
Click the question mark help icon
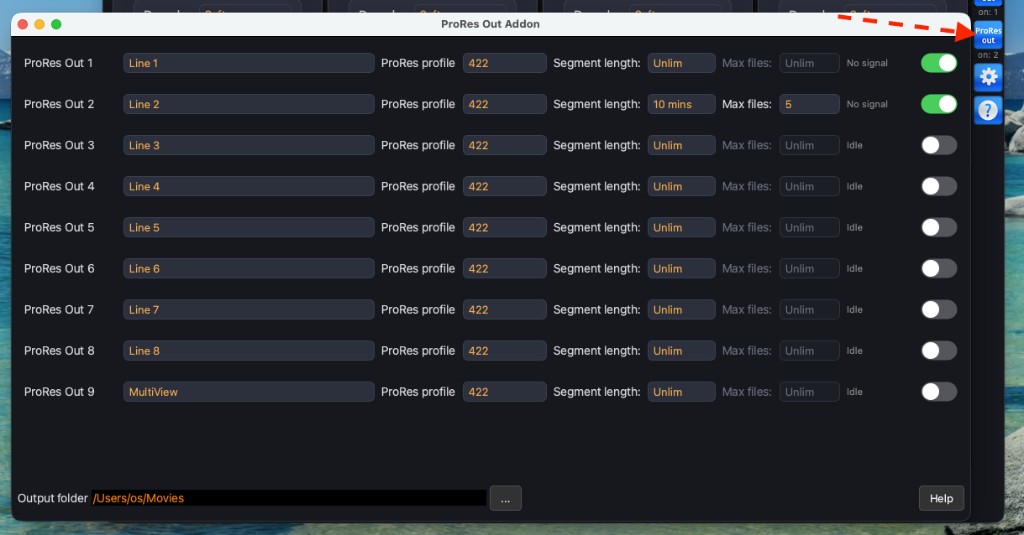click(988, 110)
